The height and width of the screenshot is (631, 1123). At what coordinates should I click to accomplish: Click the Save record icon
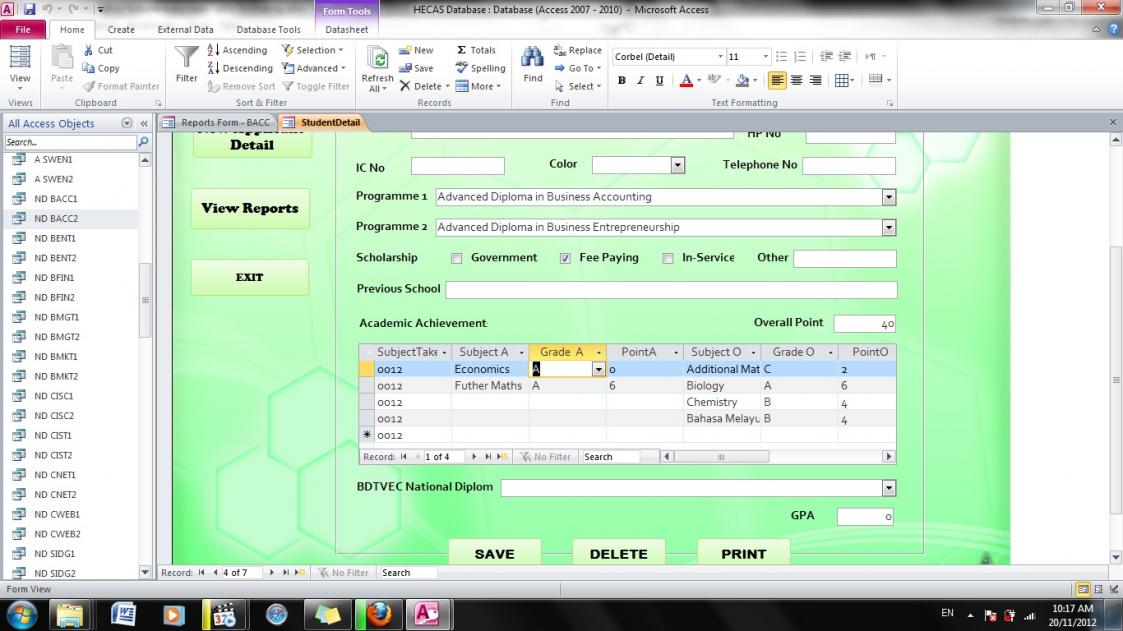point(405,68)
